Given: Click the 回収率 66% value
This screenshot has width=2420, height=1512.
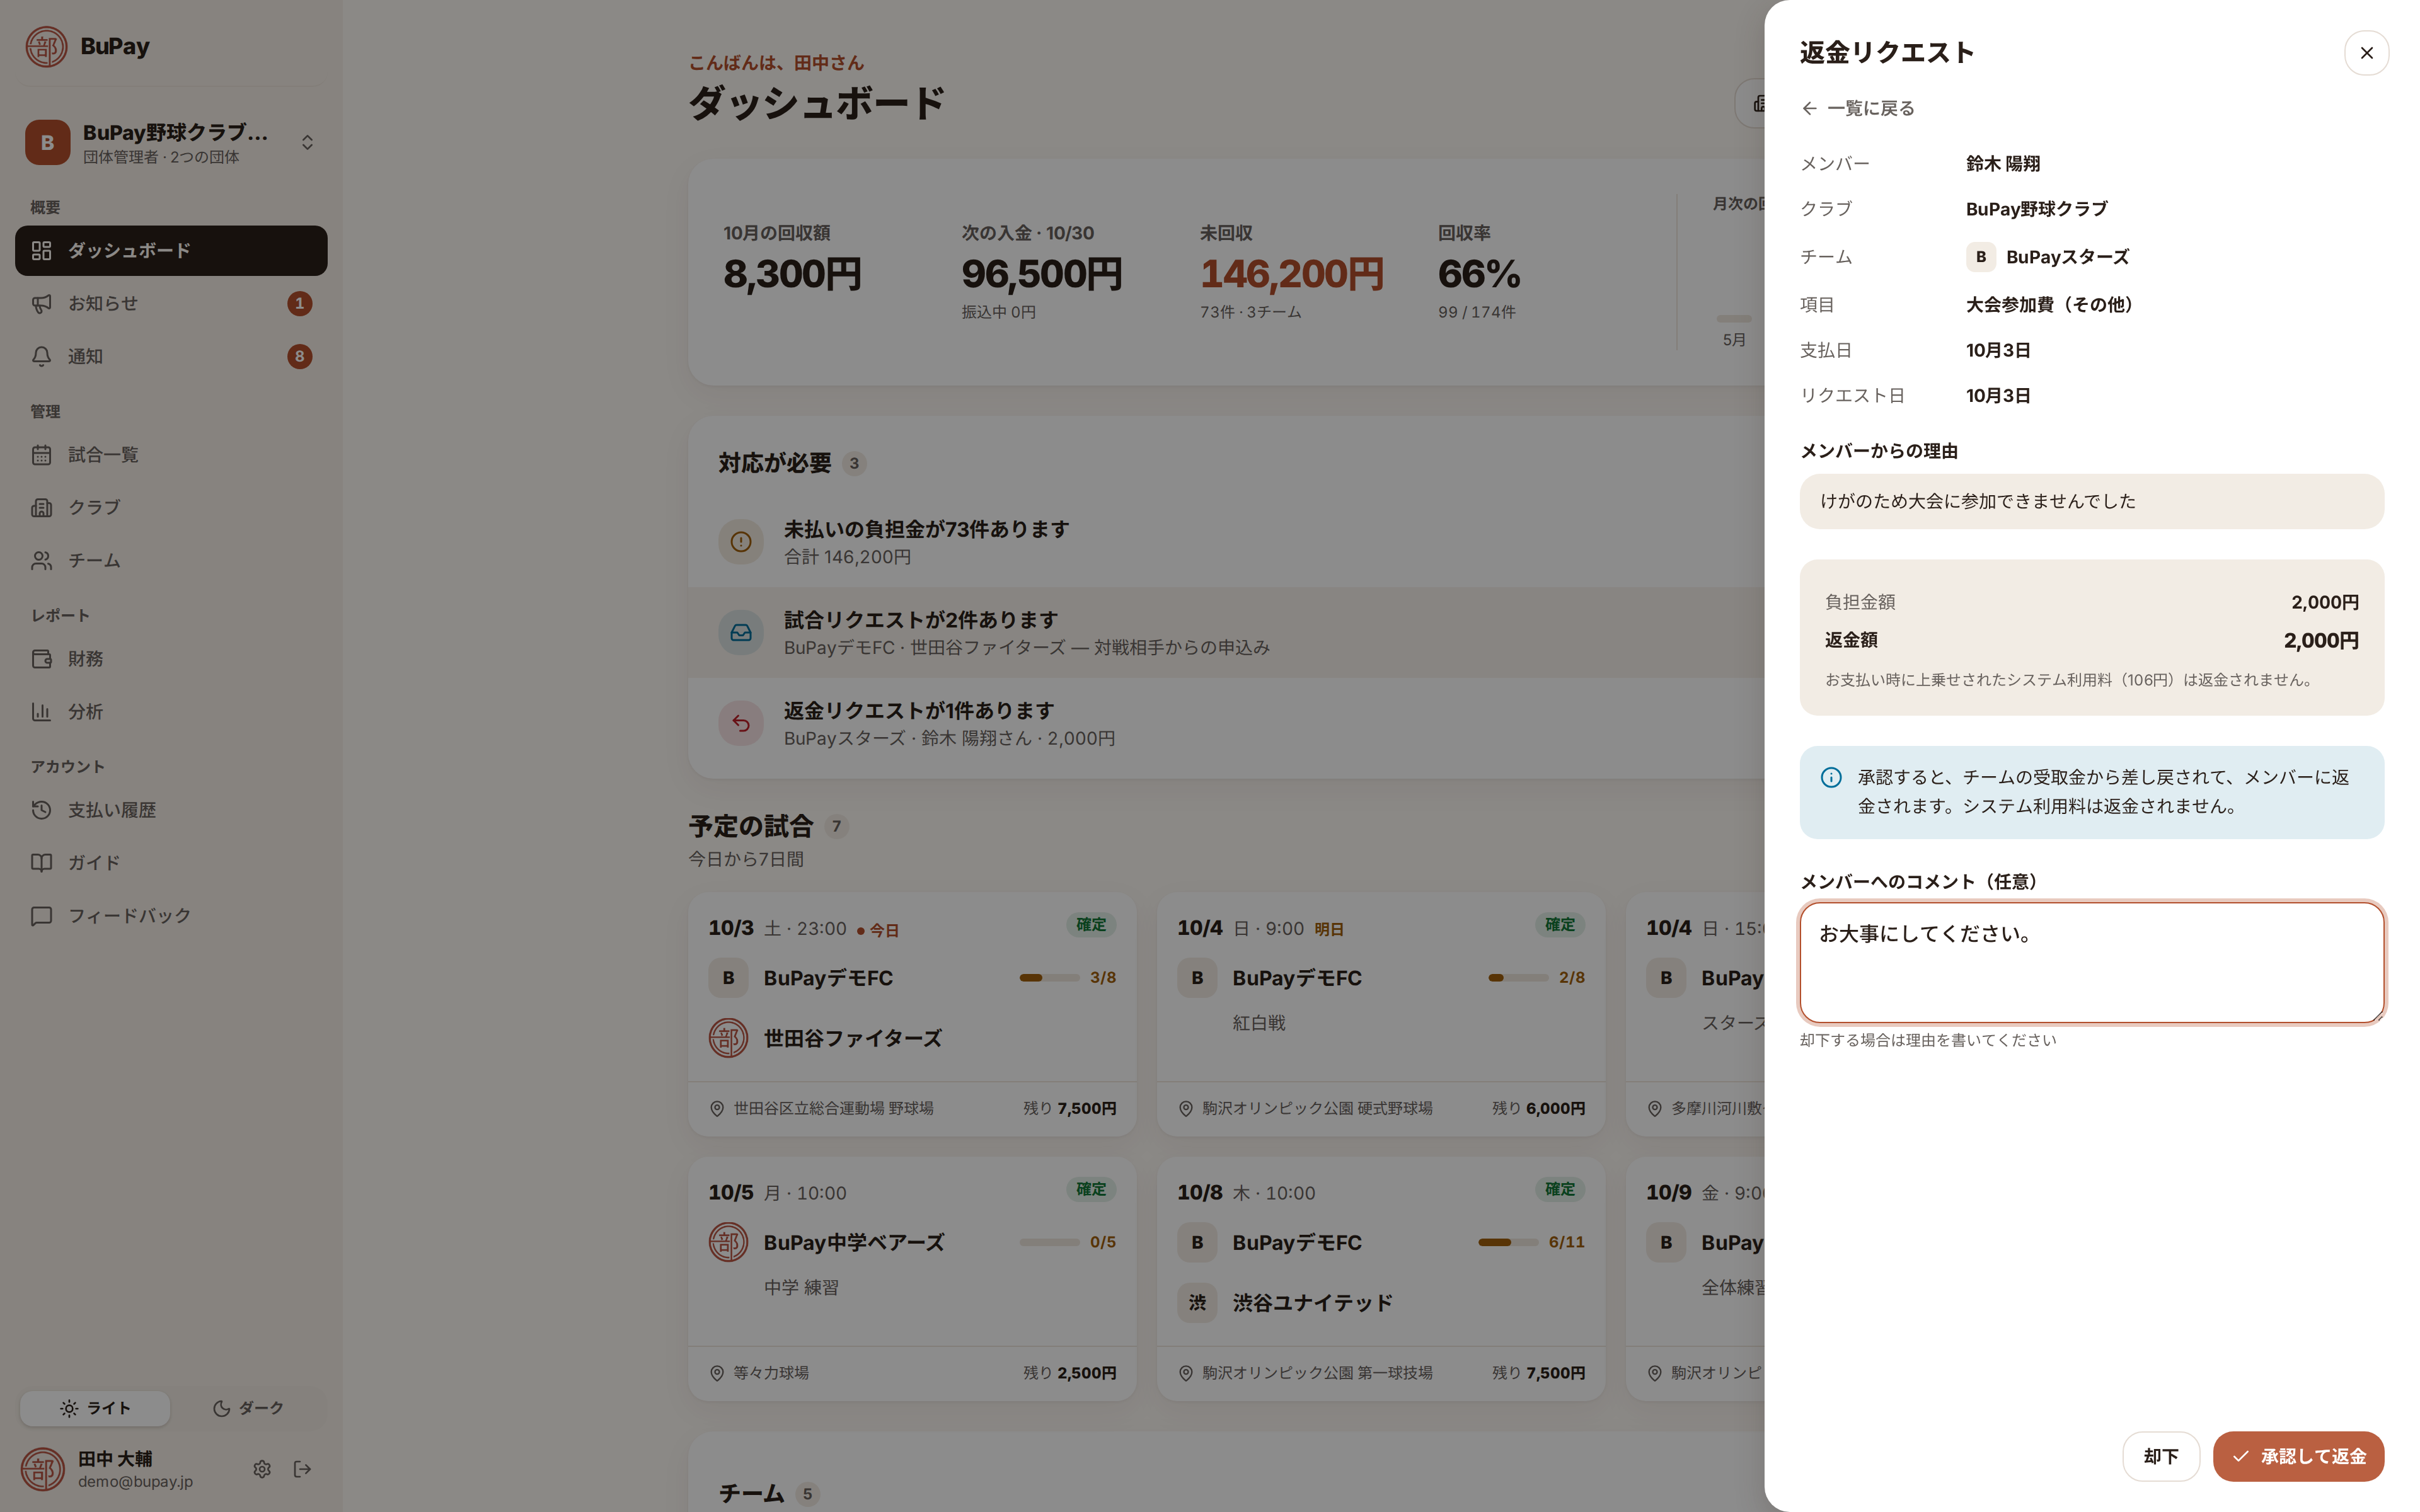Looking at the screenshot, I should pos(1479,274).
